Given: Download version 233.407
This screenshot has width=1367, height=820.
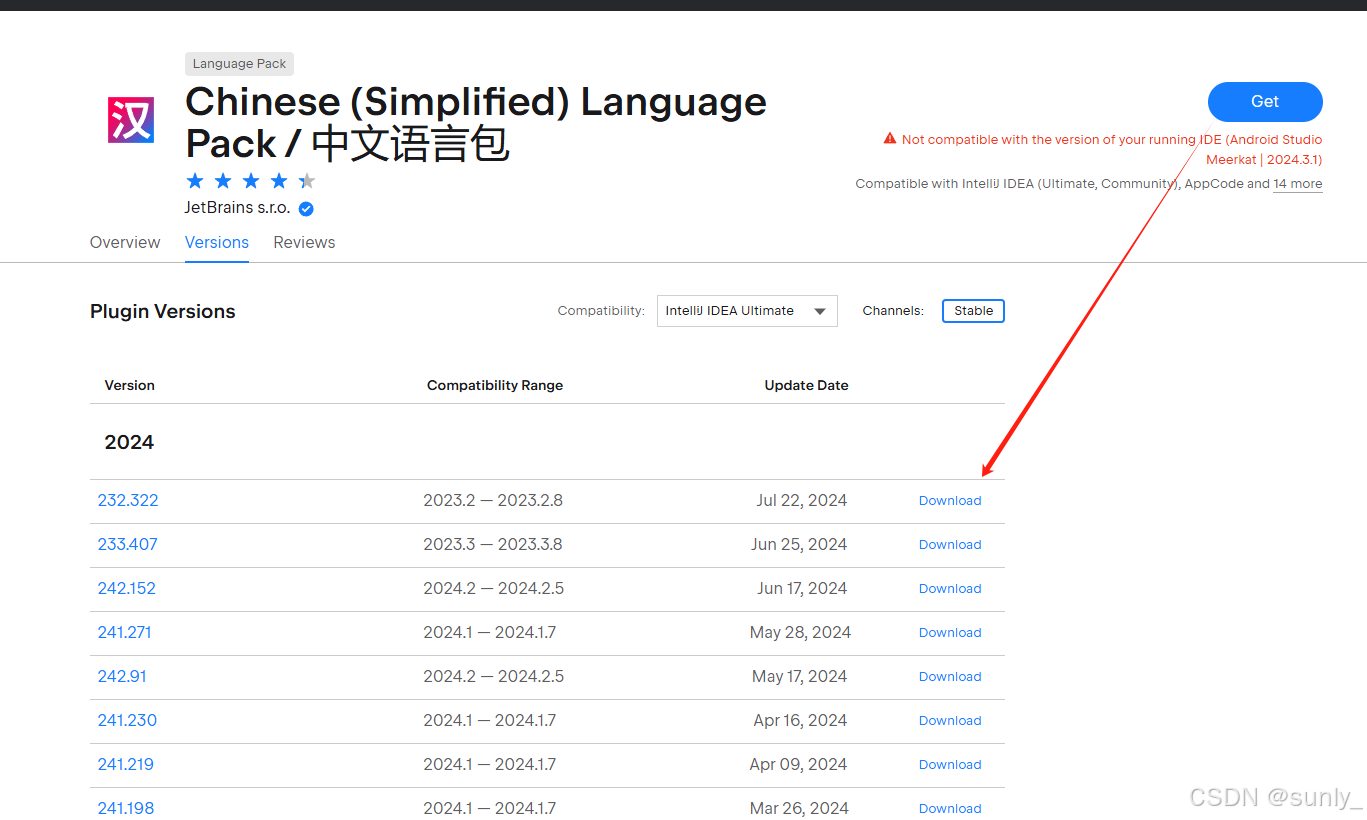Looking at the screenshot, I should tap(950, 545).
